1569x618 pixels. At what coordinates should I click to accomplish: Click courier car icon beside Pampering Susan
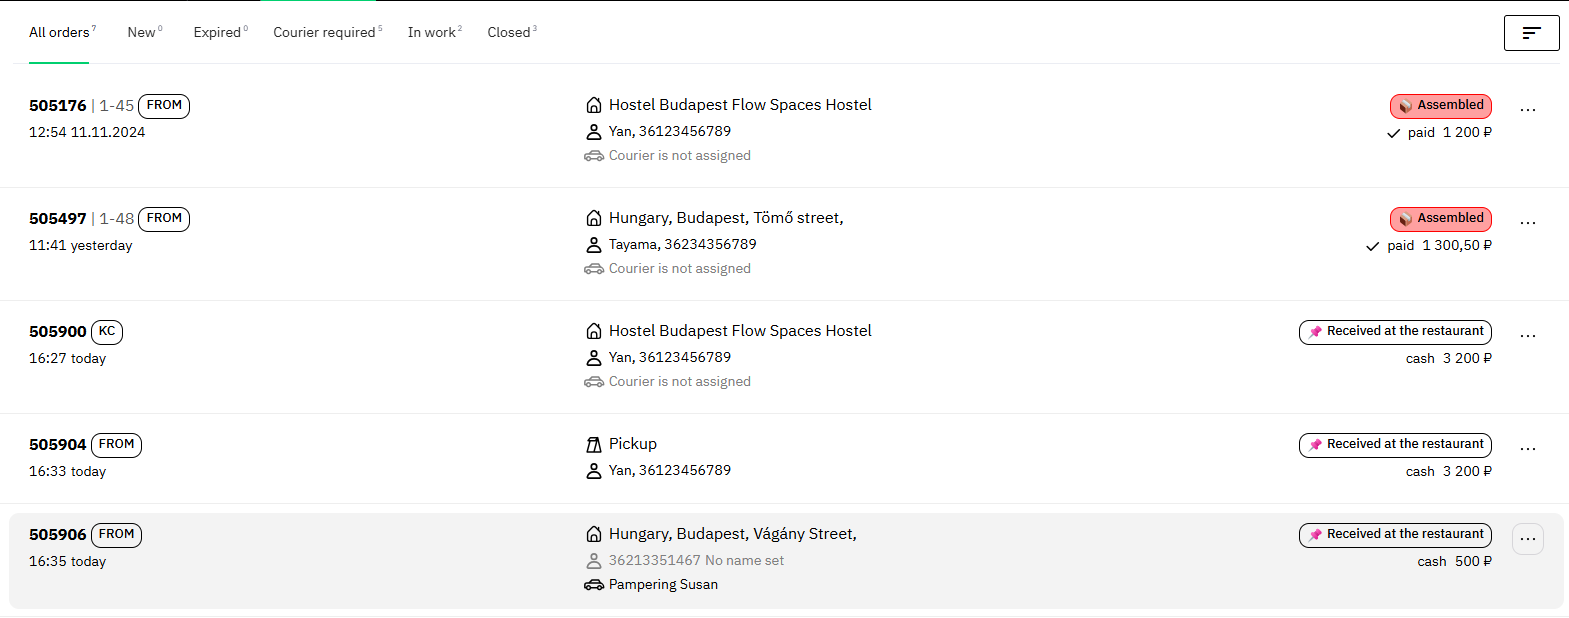[x=594, y=585]
